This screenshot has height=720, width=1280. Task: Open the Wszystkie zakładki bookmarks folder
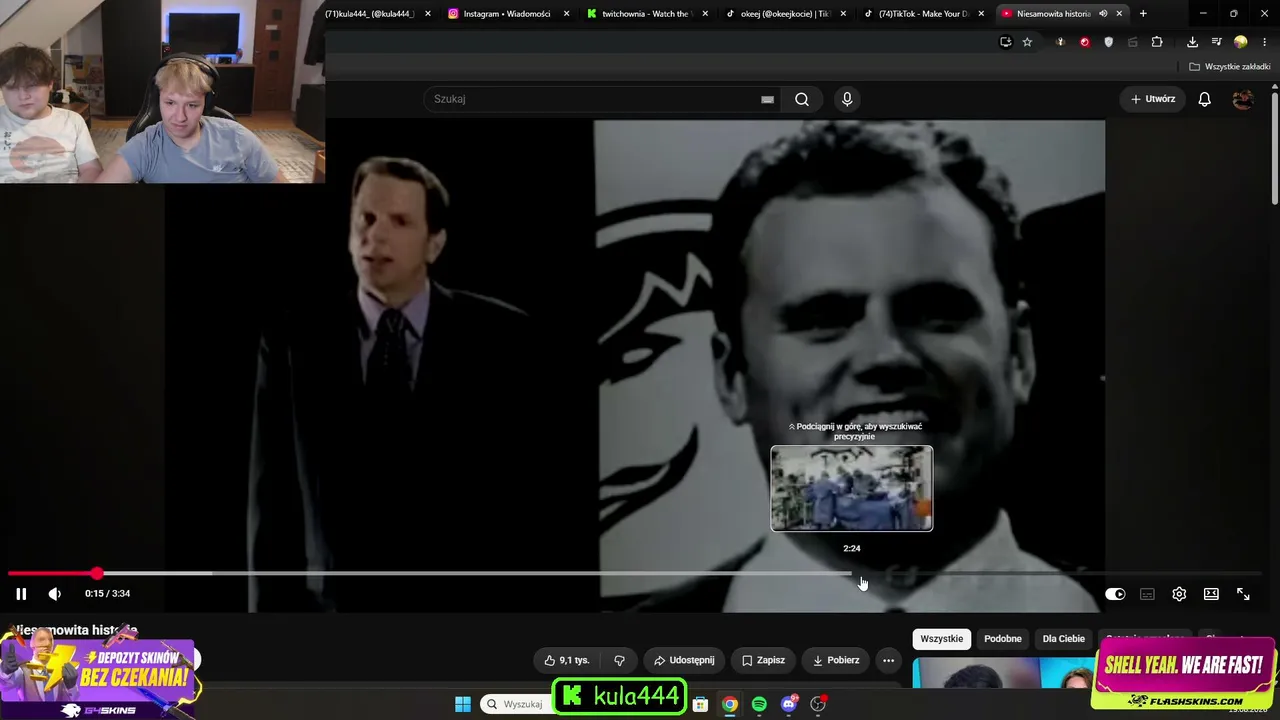[x=1230, y=67]
